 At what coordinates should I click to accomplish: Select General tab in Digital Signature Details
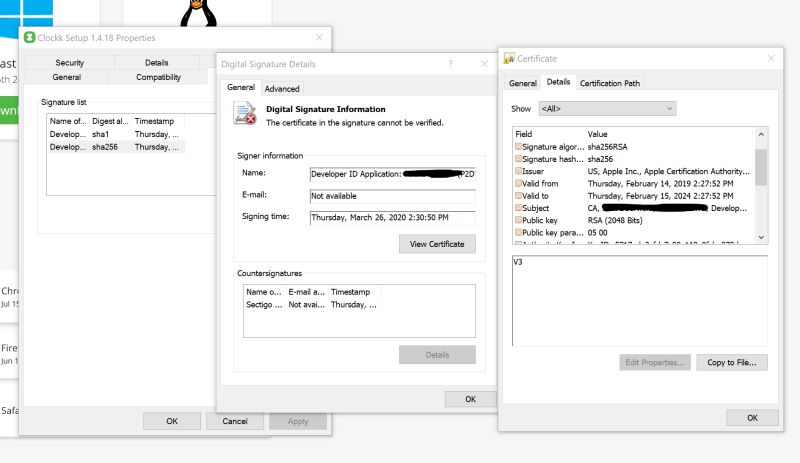(x=241, y=87)
